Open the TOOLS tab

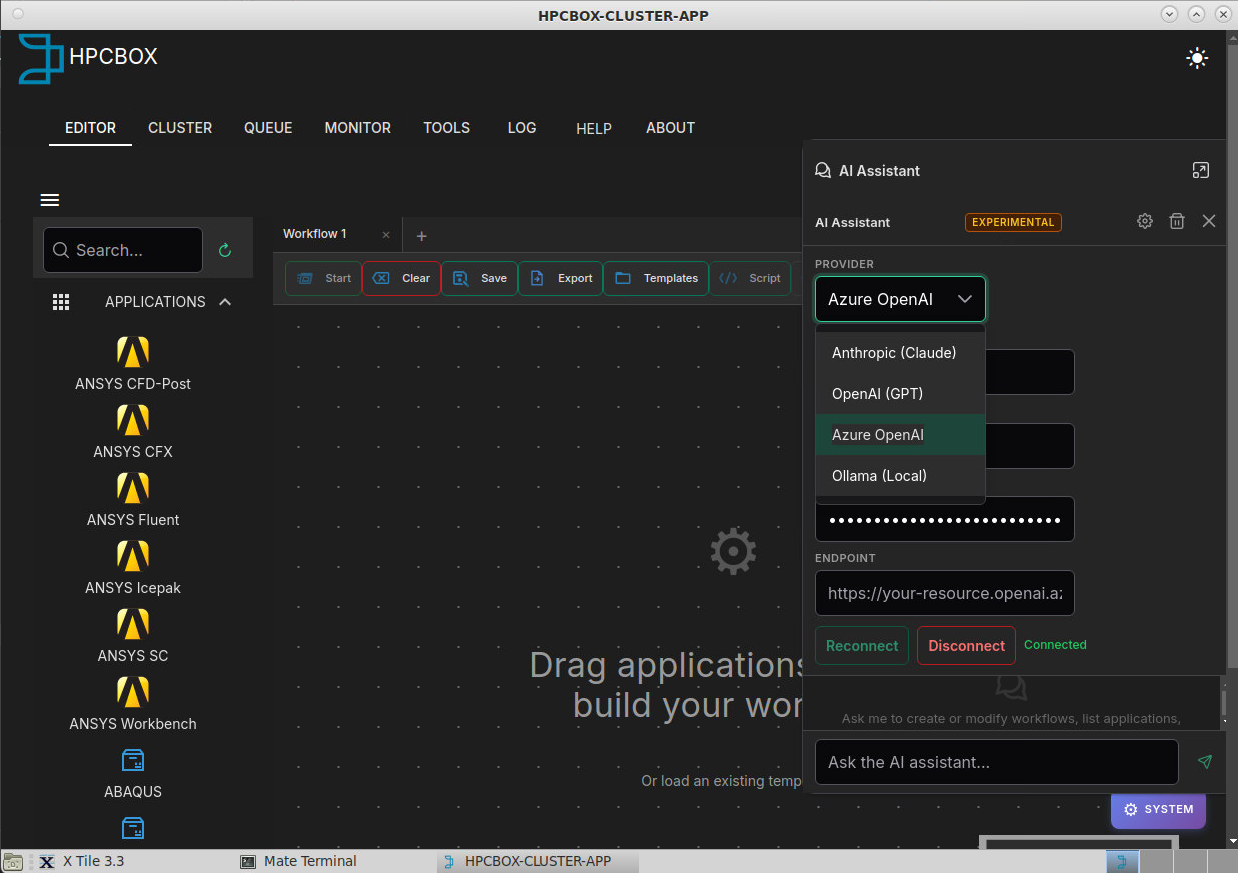[x=446, y=128]
